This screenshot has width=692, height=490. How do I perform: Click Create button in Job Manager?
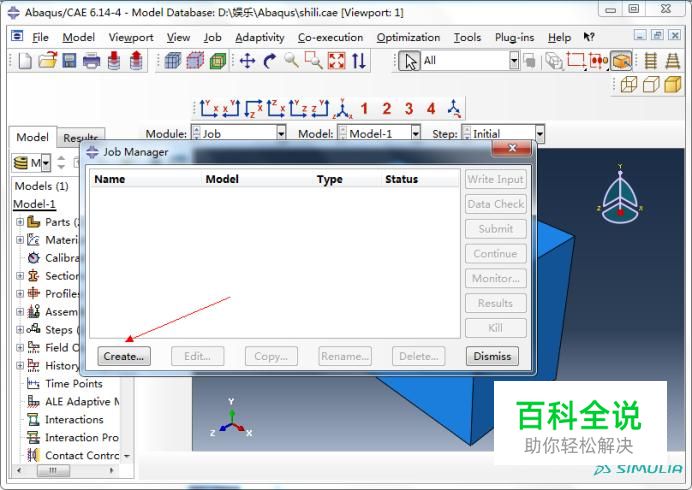pyautogui.click(x=124, y=356)
